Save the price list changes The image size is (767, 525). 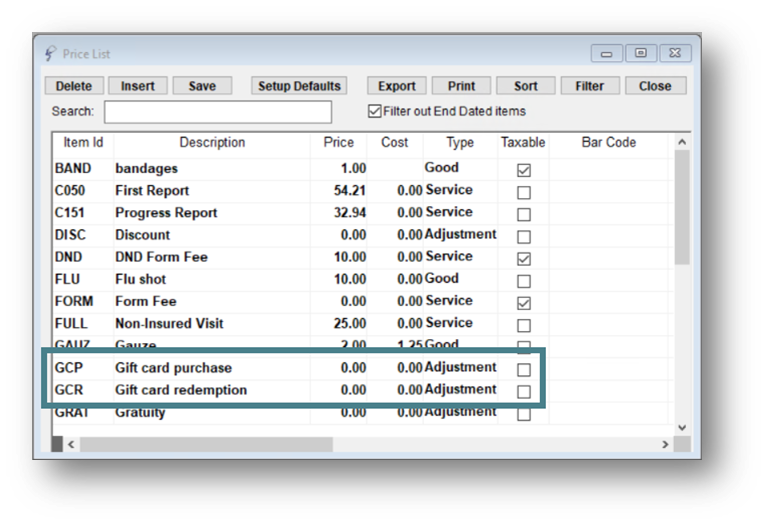click(x=202, y=86)
